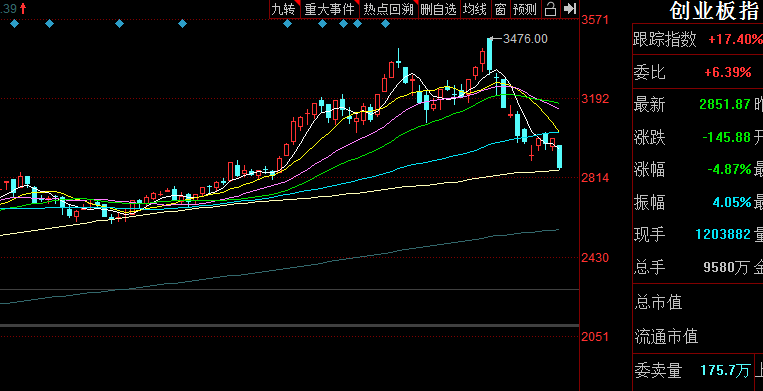Viewport: 763px width, 391px height.
Task: Expand the 热点回溯 hotspot review option
Action: point(388,9)
